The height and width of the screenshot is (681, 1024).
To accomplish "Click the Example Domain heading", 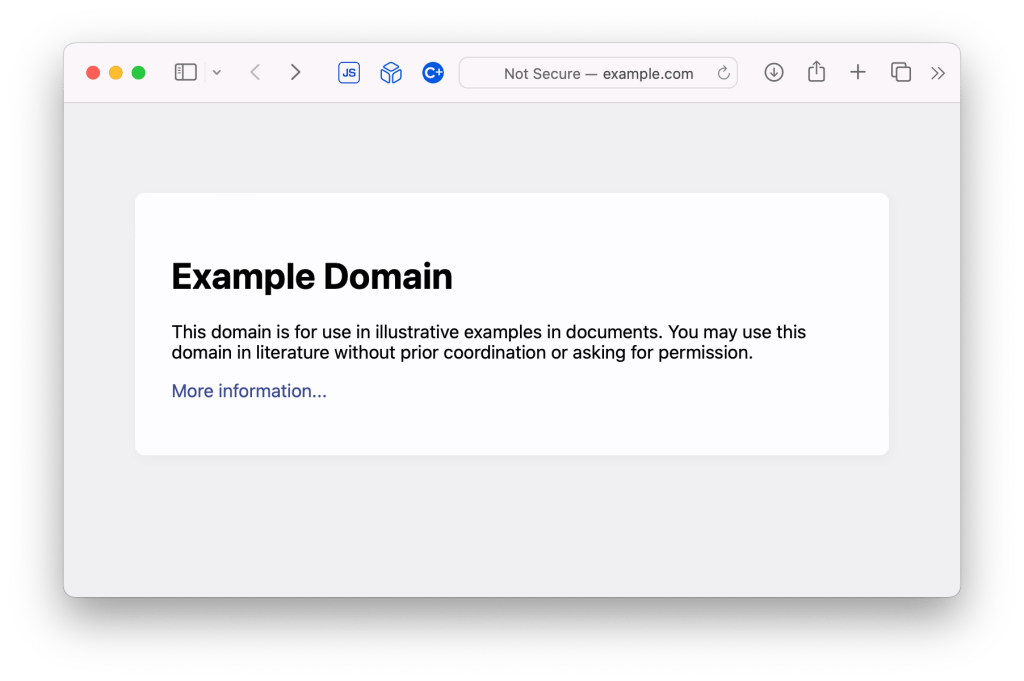I will point(312,276).
